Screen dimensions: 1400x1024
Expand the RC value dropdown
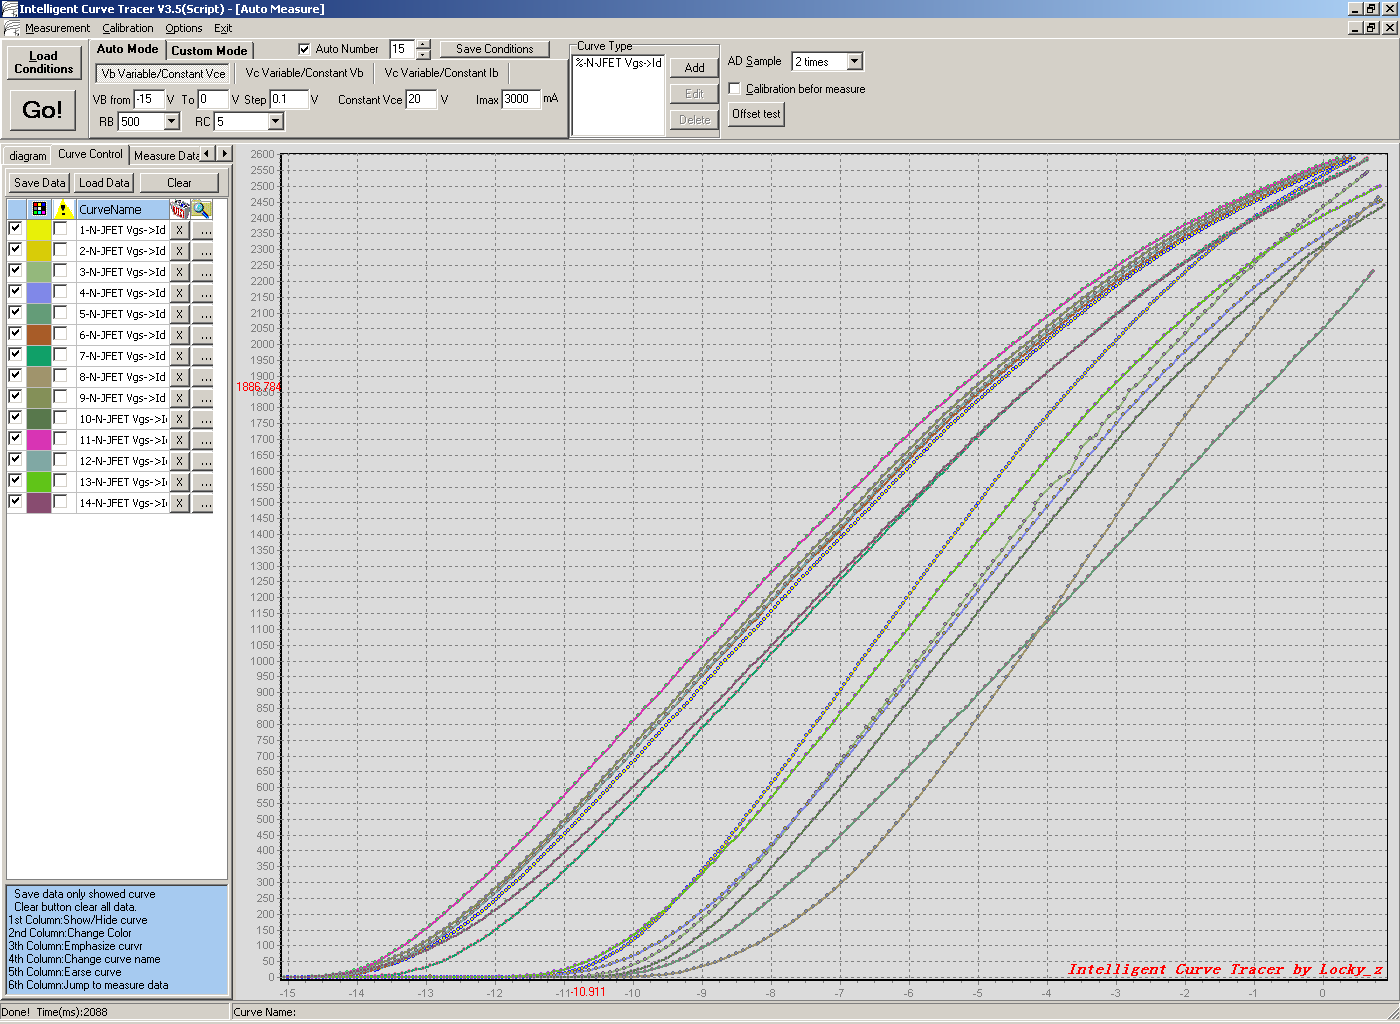[276, 122]
